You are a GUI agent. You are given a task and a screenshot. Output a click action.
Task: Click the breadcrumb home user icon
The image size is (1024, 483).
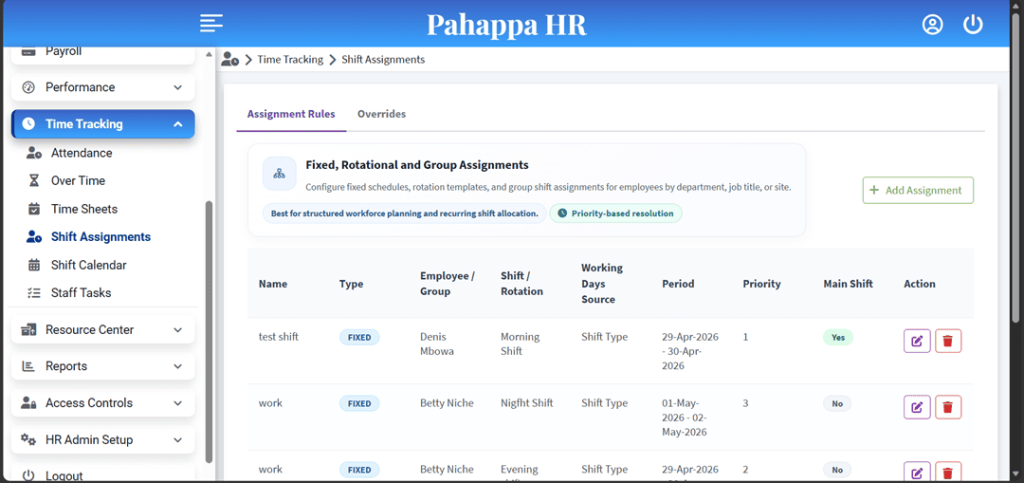click(230, 59)
